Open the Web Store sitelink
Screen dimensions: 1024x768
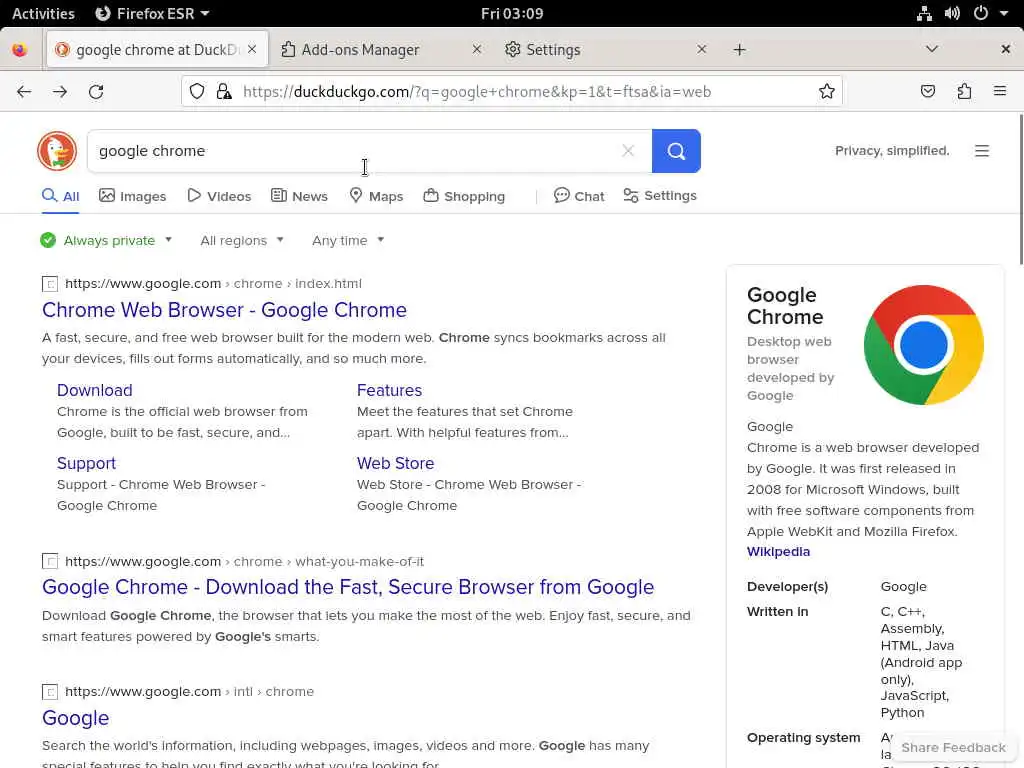(395, 463)
